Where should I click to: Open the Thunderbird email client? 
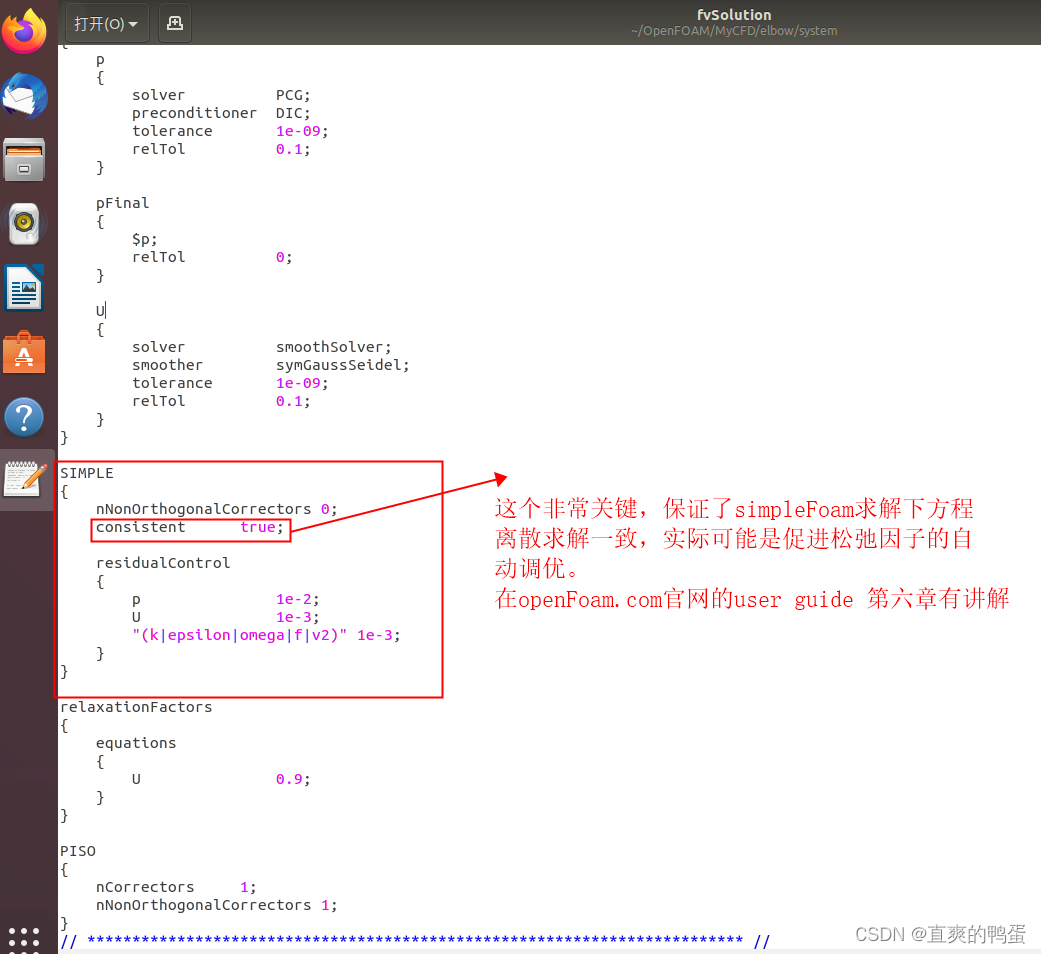pyautogui.click(x=25, y=96)
